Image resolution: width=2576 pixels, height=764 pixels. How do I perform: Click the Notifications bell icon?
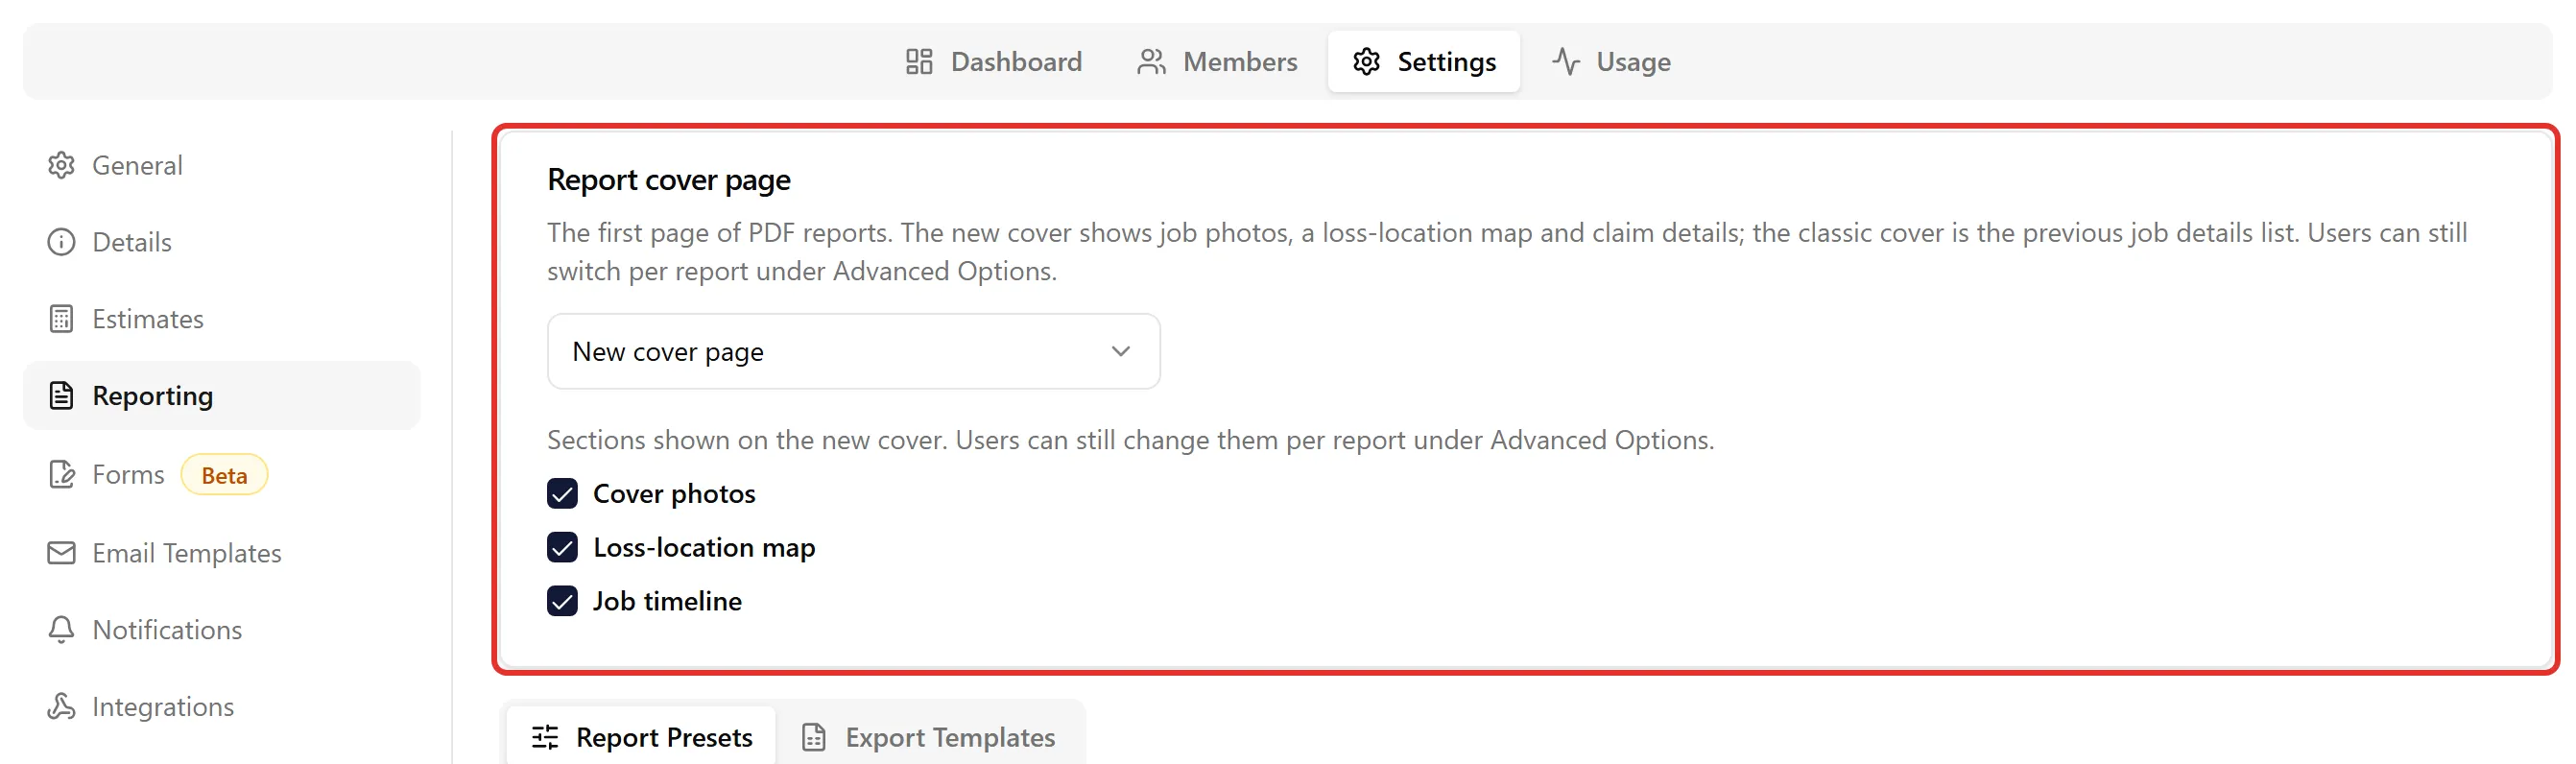(x=61, y=630)
